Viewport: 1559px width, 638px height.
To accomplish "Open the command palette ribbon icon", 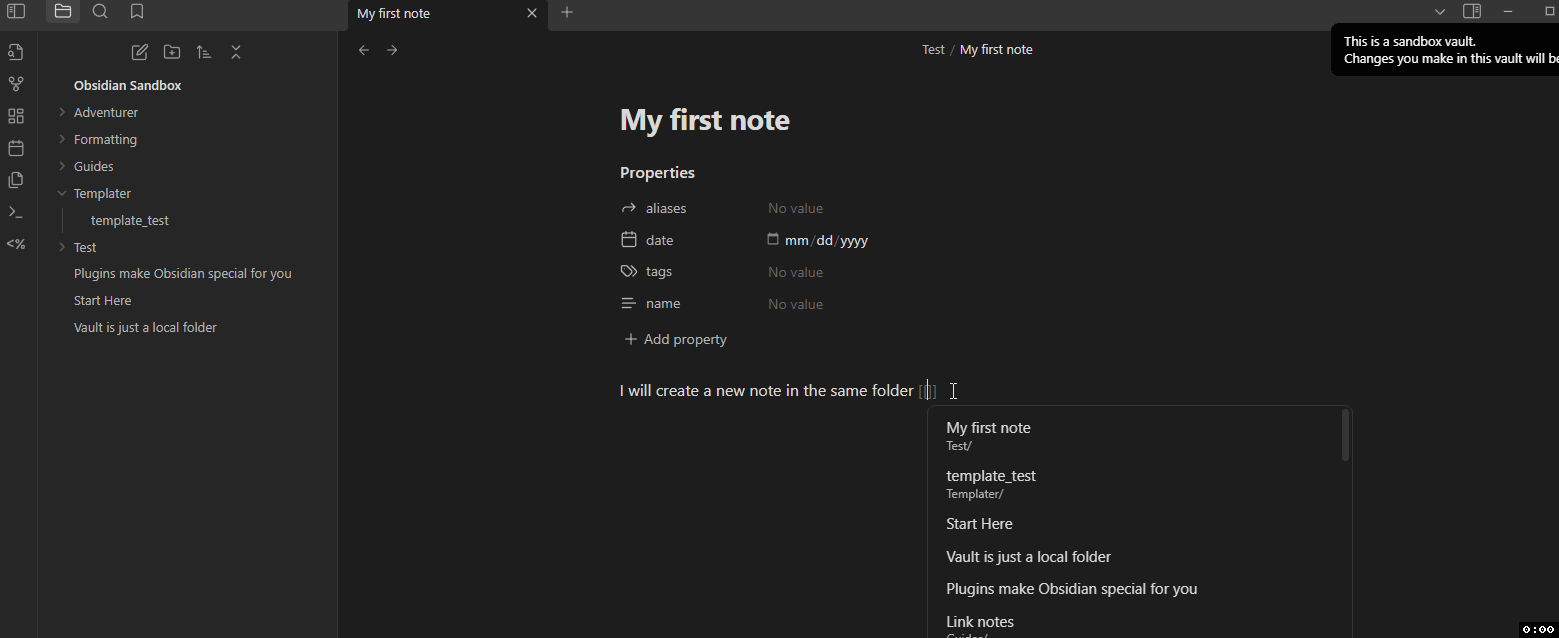I will coord(16,212).
